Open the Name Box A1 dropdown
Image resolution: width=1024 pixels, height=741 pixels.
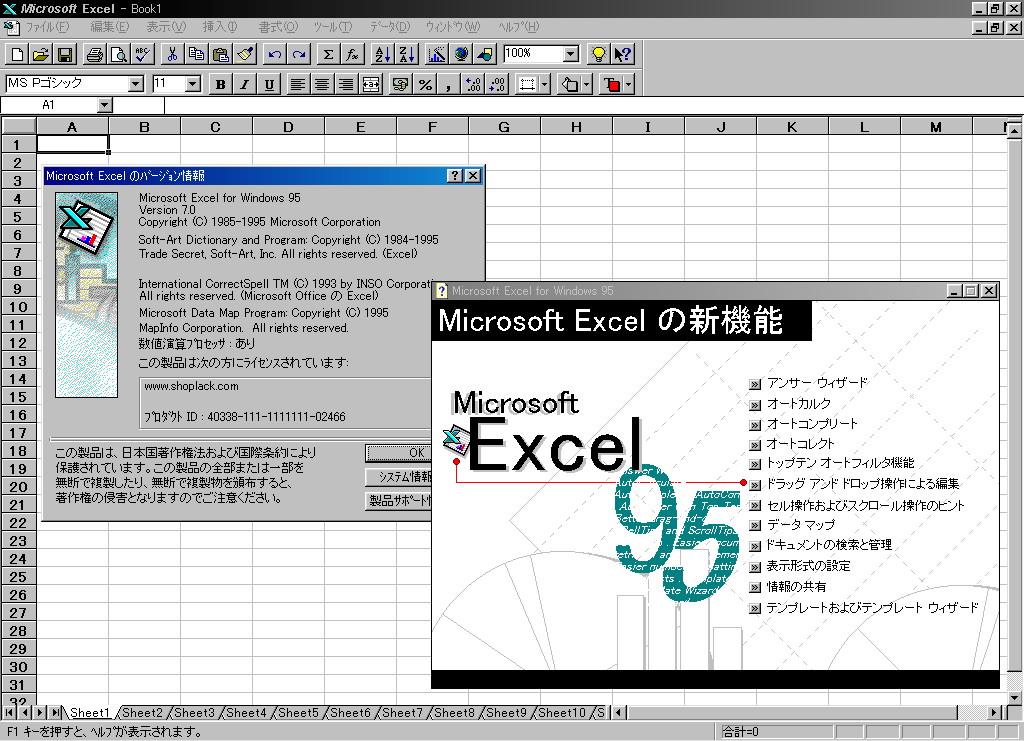click(104, 104)
